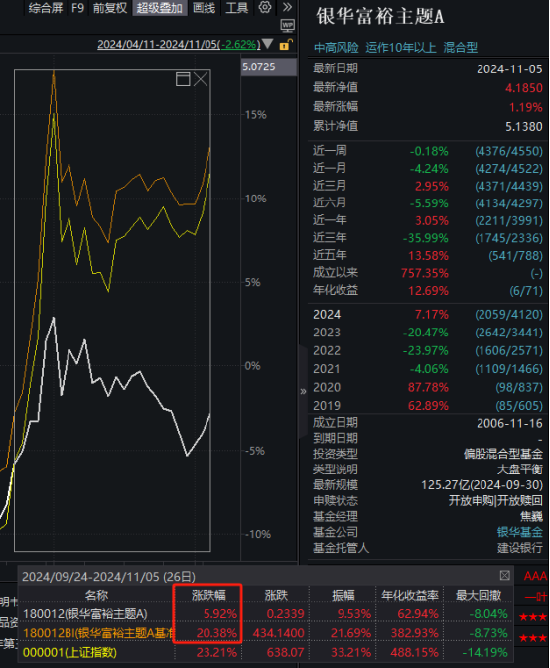Image resolution: width=550 pixels, height=668 pixels.
Task: Click the 中高风险 tag
Action: point(336,47)
